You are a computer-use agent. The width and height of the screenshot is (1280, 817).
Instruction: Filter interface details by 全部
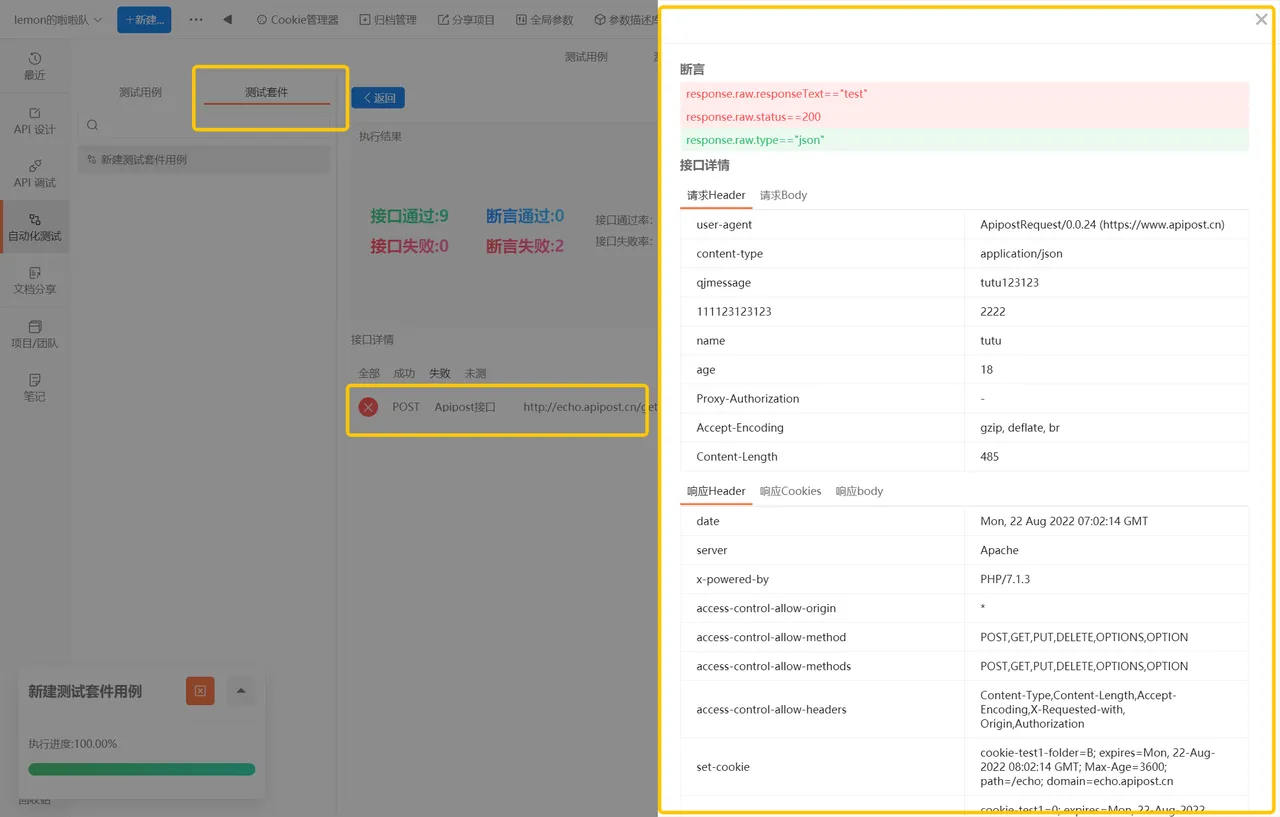(x=369, y=373)
